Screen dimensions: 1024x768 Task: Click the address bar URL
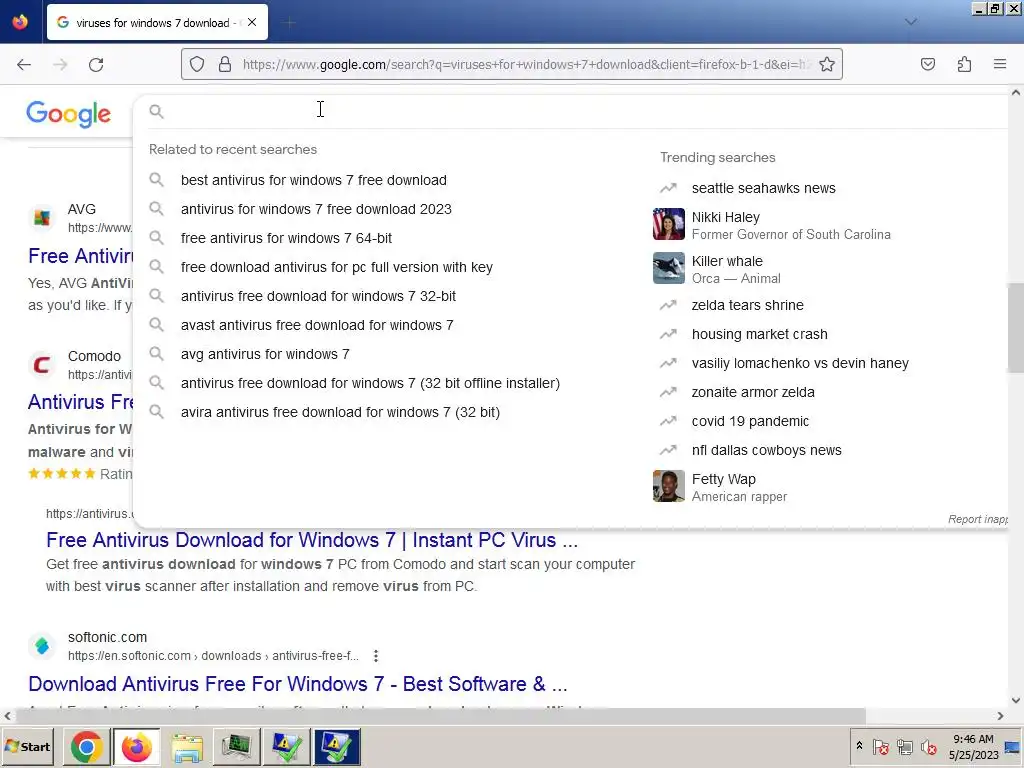tap(526, 64)
